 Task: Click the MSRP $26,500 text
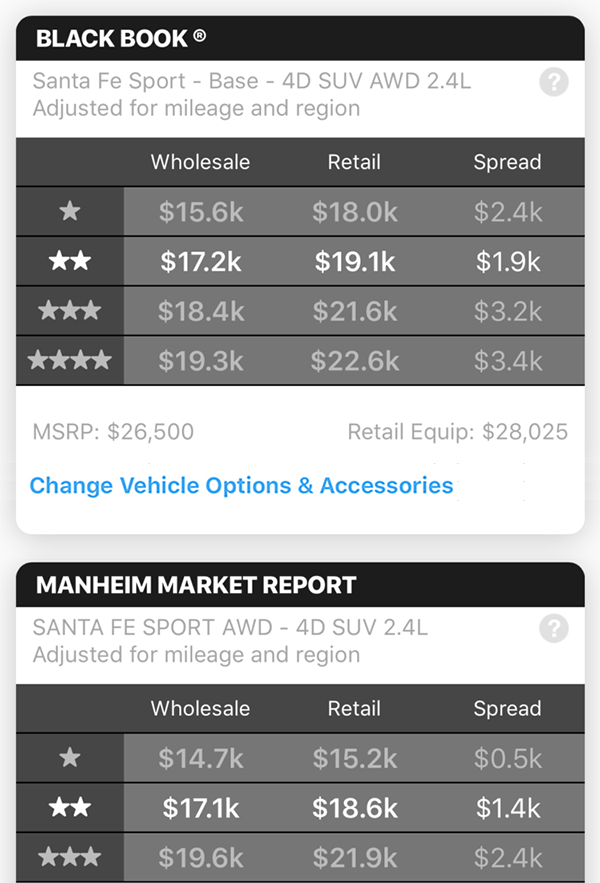113,432
